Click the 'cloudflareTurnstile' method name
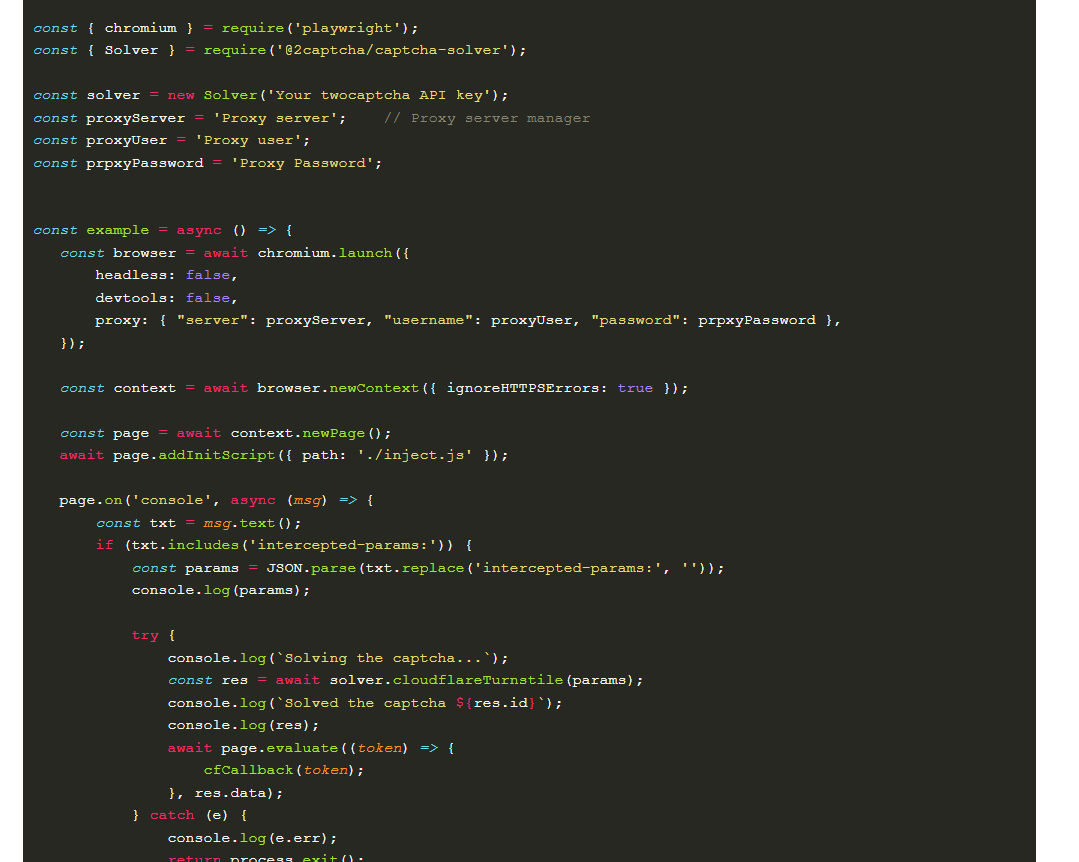This screenshot has width=1079, height=862. 478,680
